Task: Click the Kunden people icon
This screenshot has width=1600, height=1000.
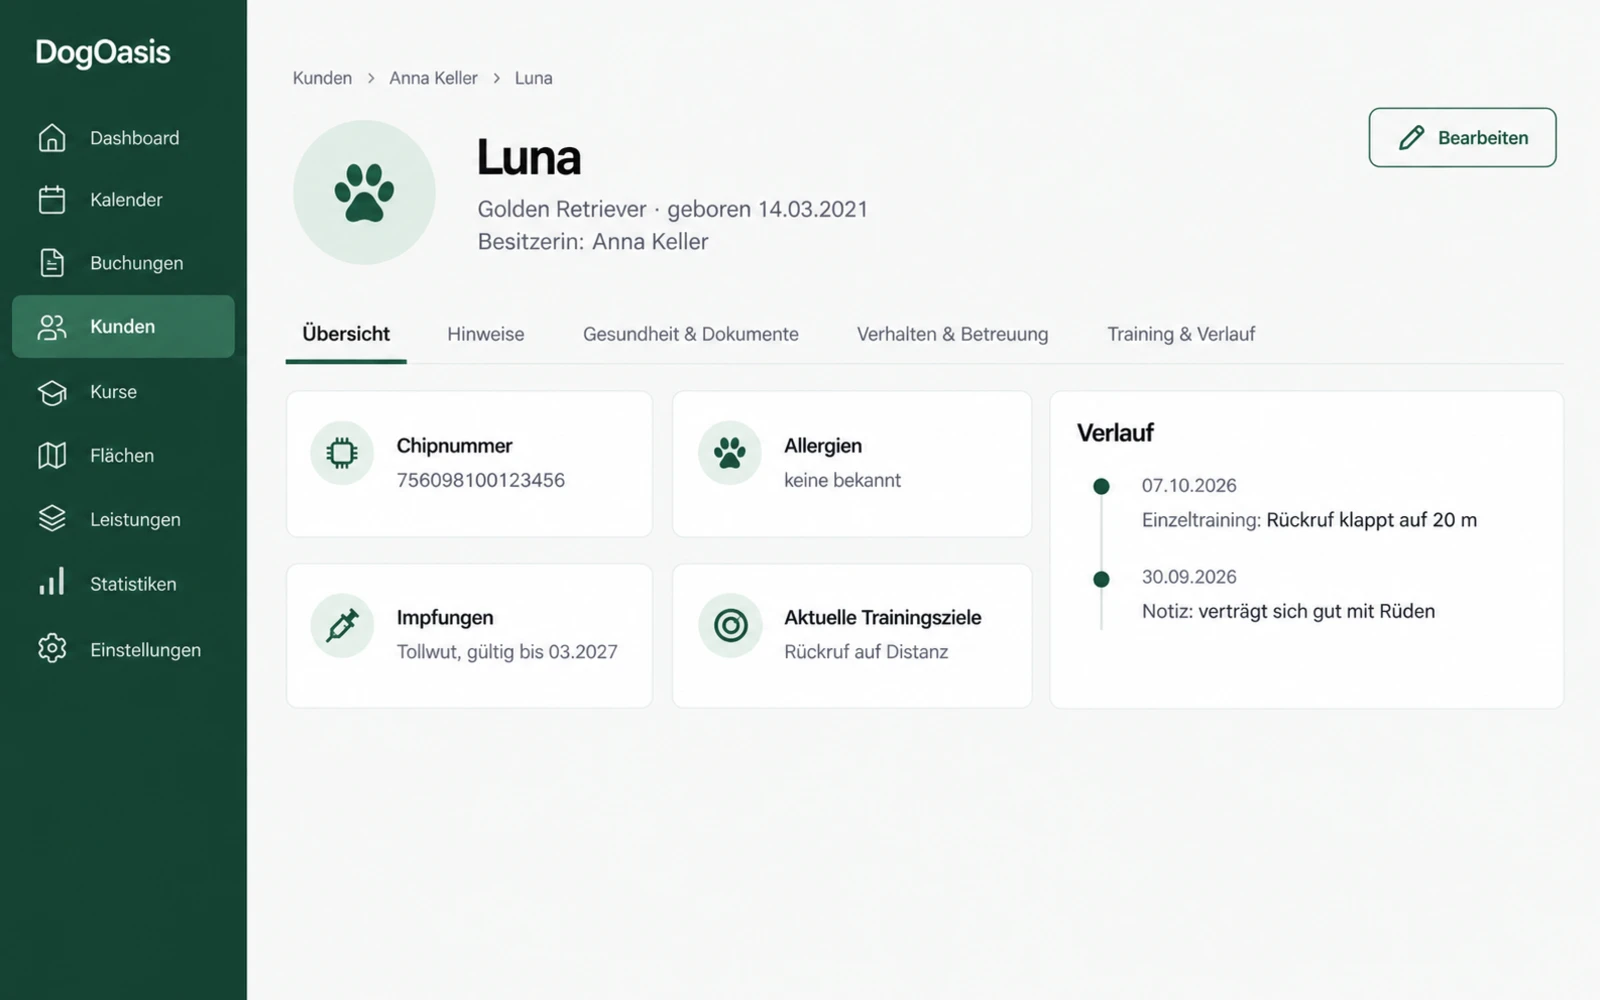Action: click(52, 327)
